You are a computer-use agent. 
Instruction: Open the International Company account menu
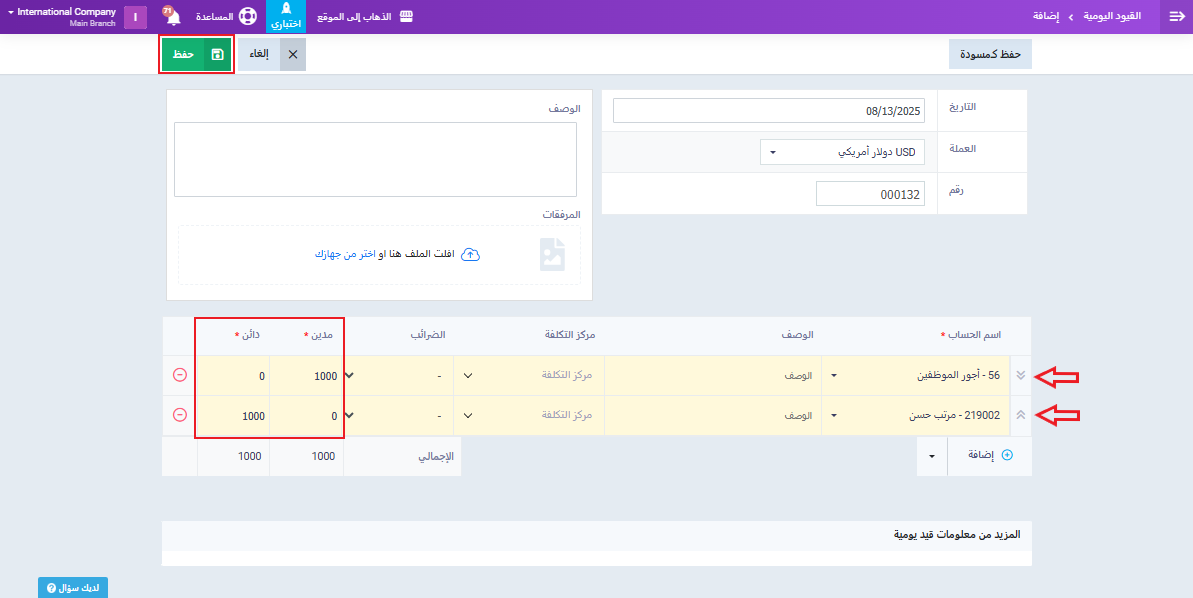66,17
